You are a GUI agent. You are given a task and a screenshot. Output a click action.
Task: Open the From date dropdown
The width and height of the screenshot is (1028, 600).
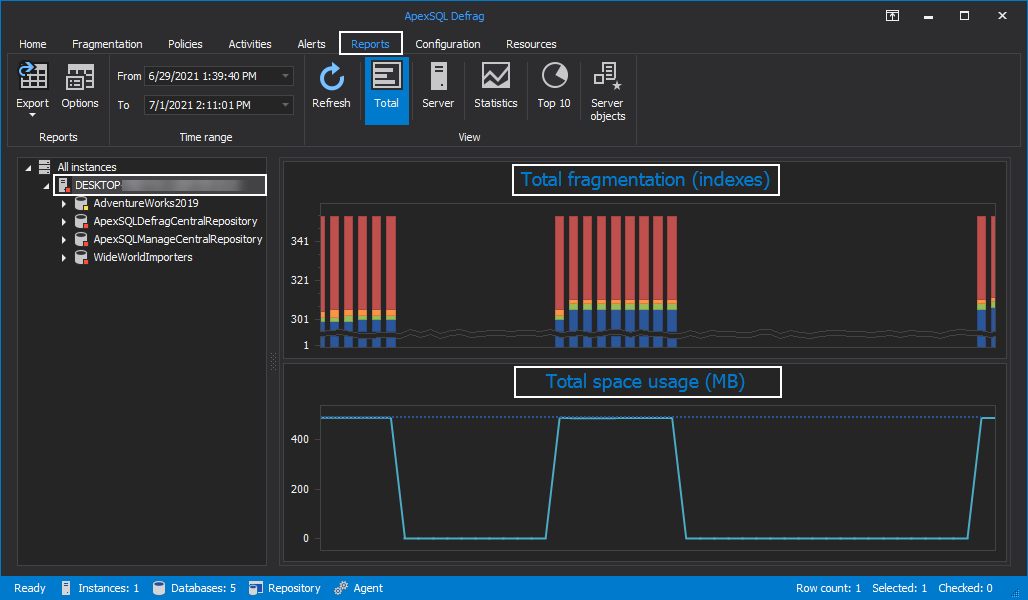click(285, 76)
